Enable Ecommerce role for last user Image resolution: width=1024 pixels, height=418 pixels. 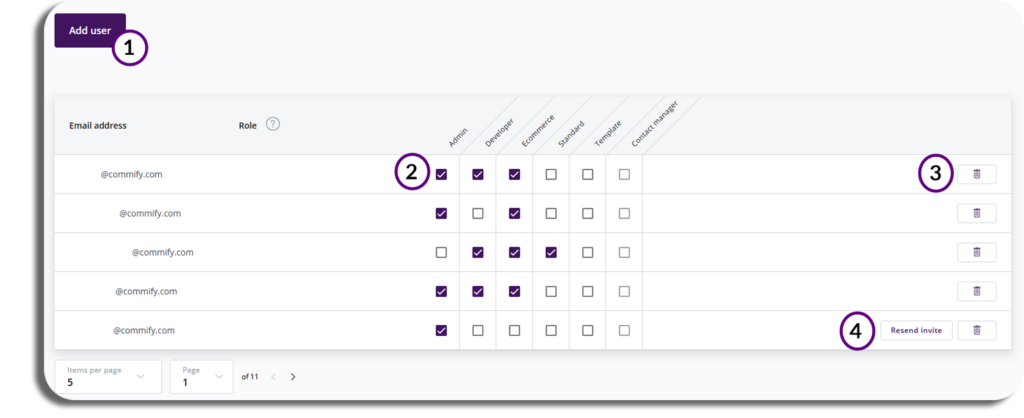(515, 330)
